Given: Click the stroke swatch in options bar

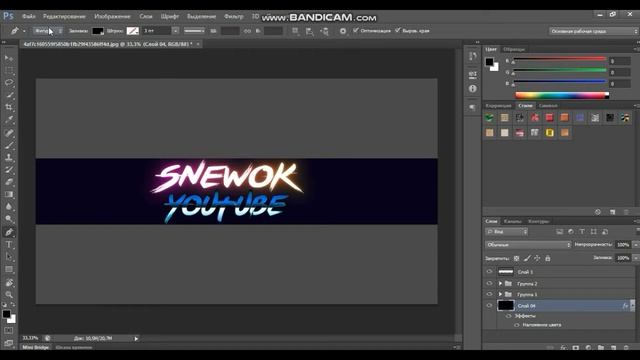Looking at the screenshot, I should point(133,31).
